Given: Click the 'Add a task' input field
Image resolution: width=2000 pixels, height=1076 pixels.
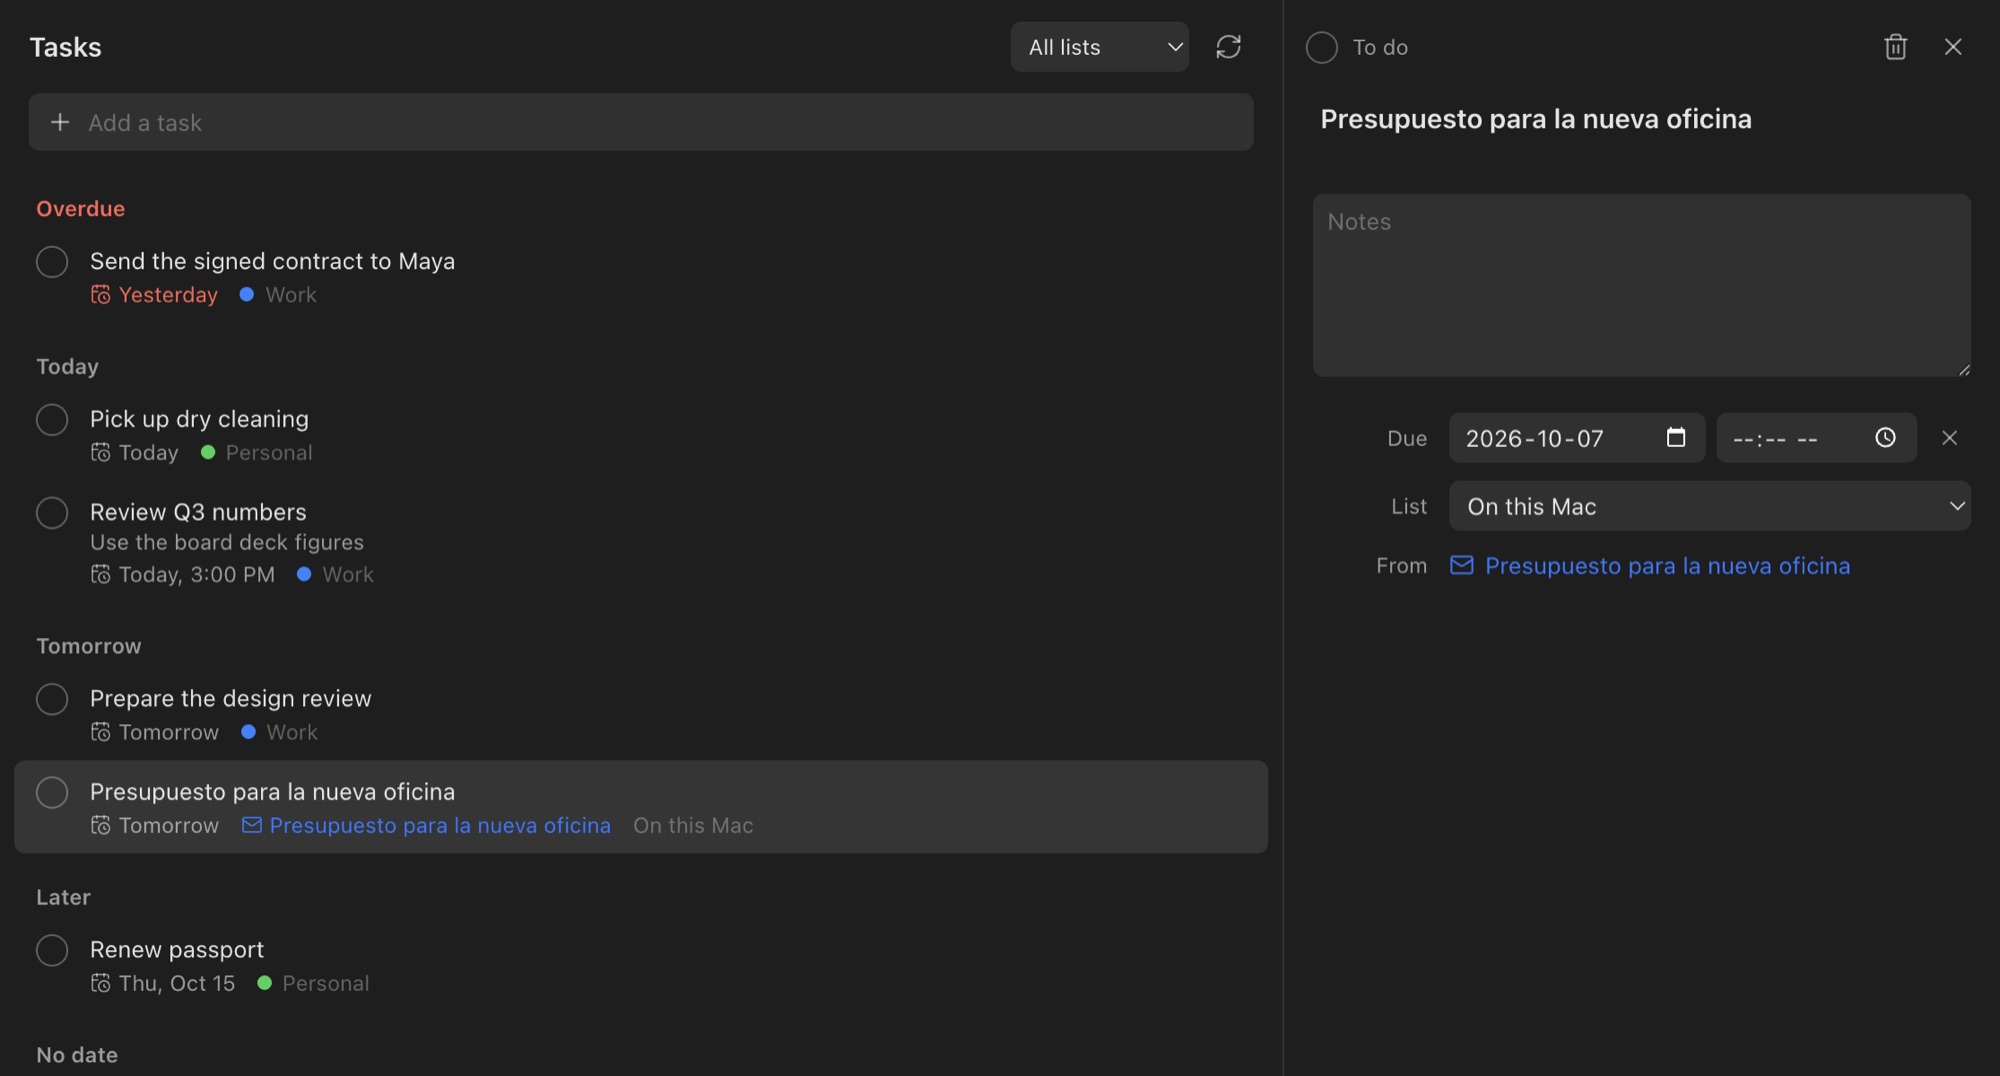Looking at the screenshot, I should coord(641,122).
